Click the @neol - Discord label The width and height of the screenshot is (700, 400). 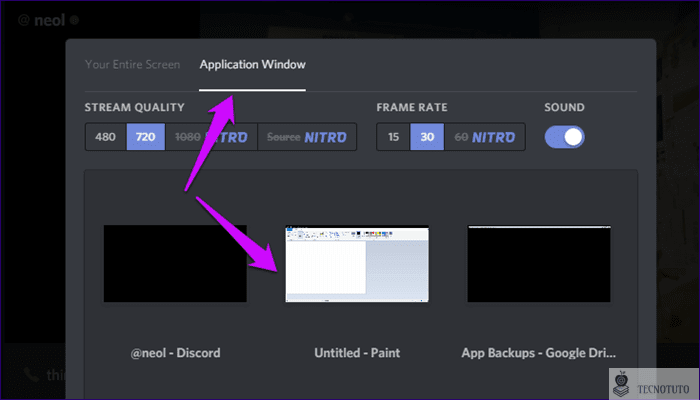click(x=175, y=353)
